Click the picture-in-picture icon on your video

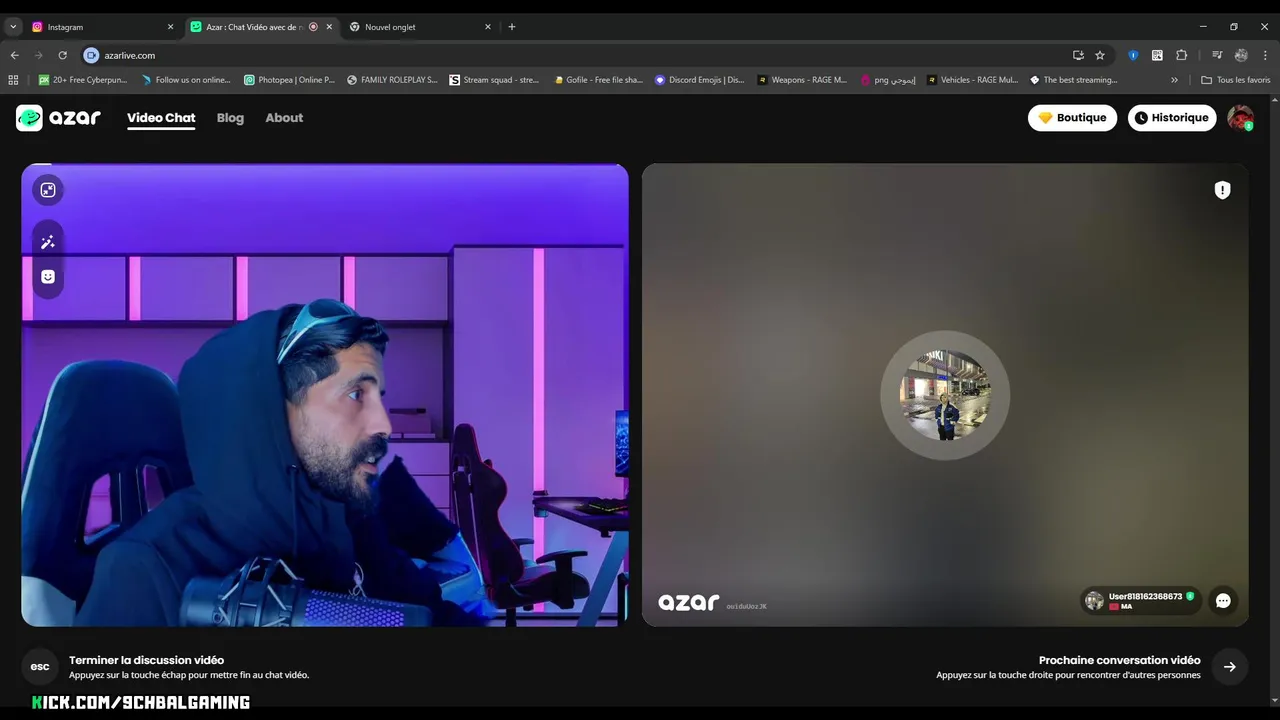[x=48, y=190]
